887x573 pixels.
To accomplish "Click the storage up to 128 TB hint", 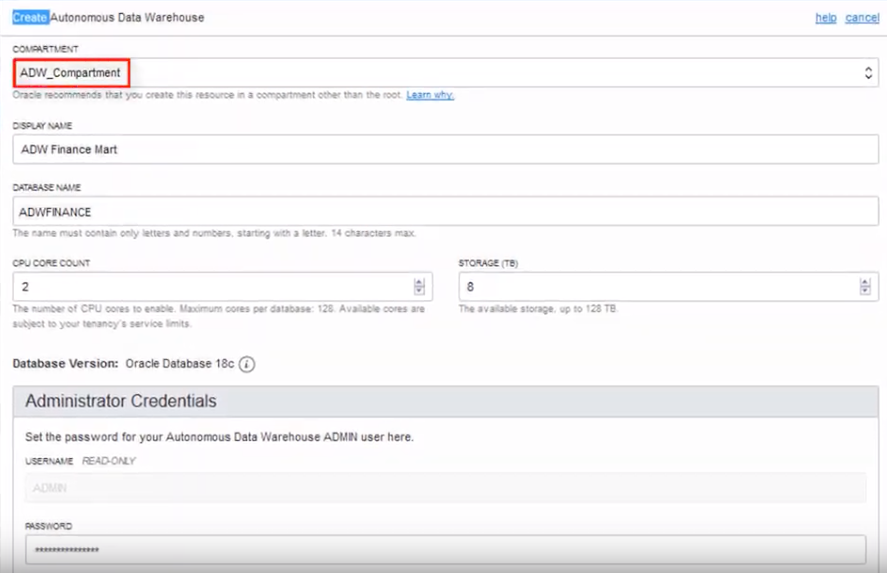I will [538, 309].
